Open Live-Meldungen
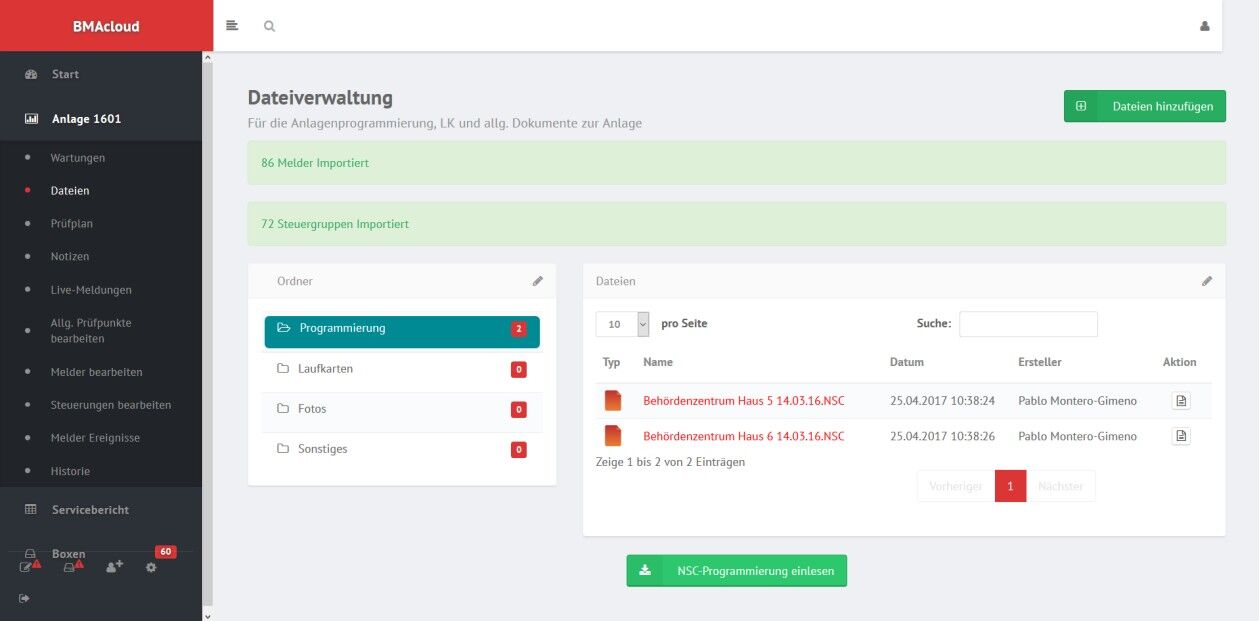 (91, 290)
